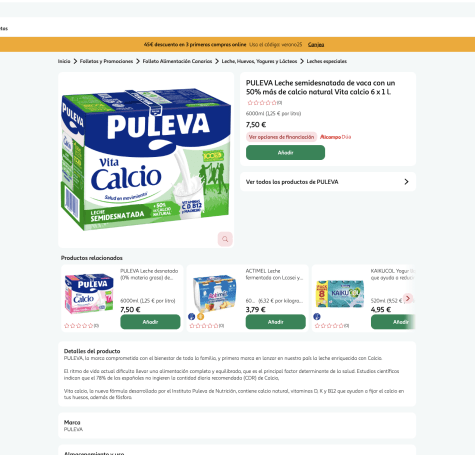475x455 pixels.
Task: Click the blue badge icon under ACTIMEL image
Action: click(192, 316)
